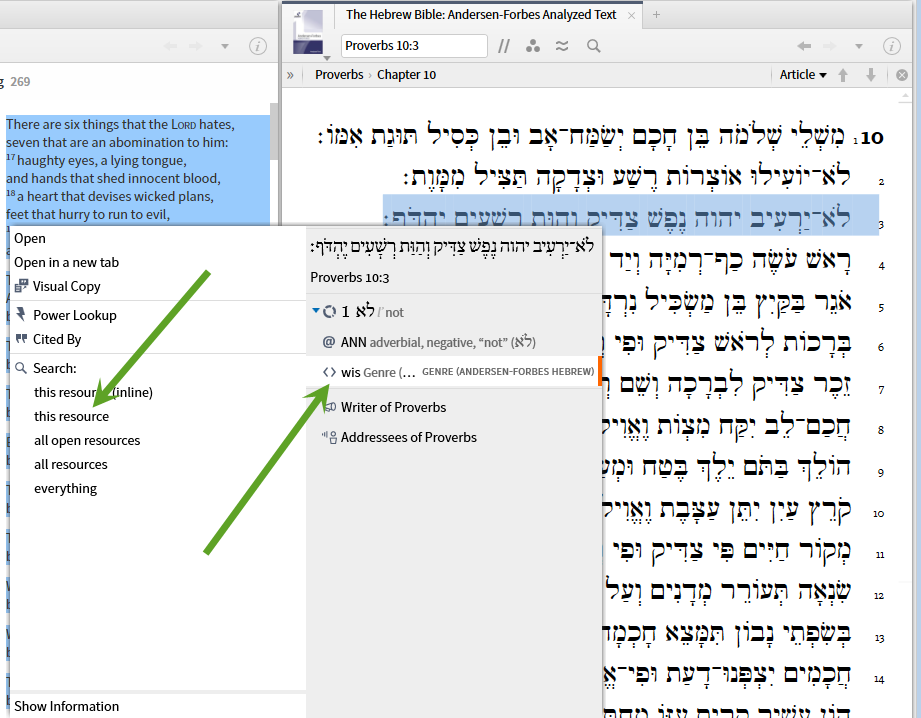Click the parallel passages slashes icon
This screenshot has width=921, height=718.
504,46
